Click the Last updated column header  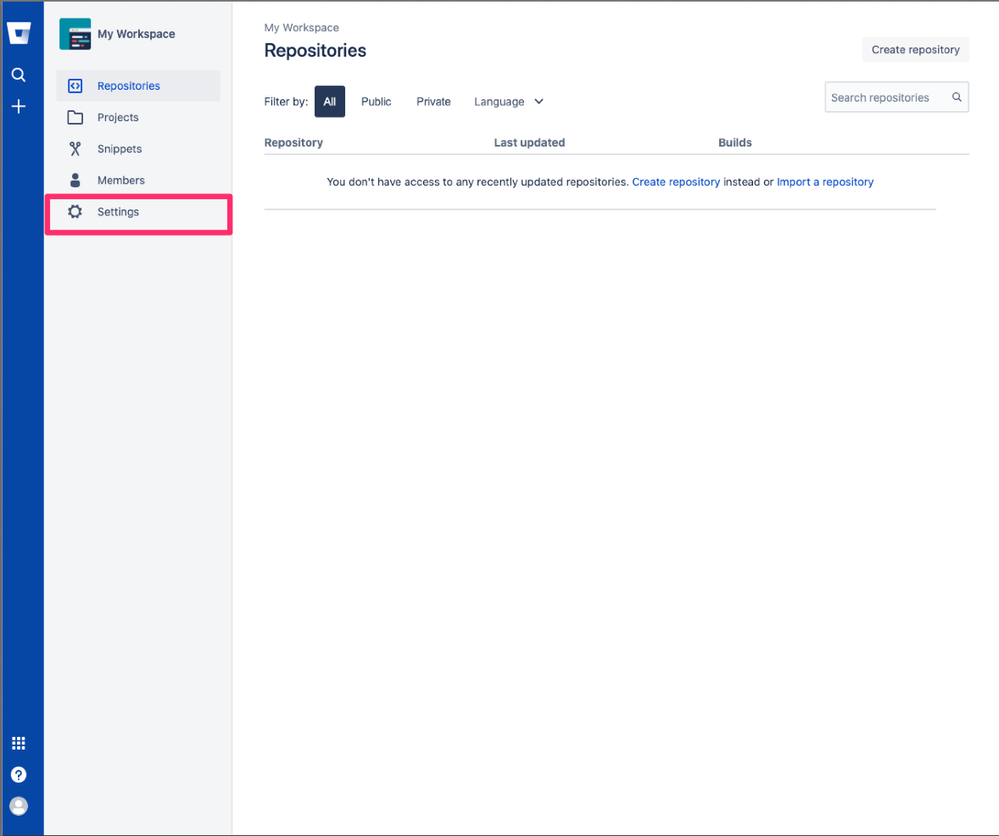pyautogui.click(x=529, y=142)
